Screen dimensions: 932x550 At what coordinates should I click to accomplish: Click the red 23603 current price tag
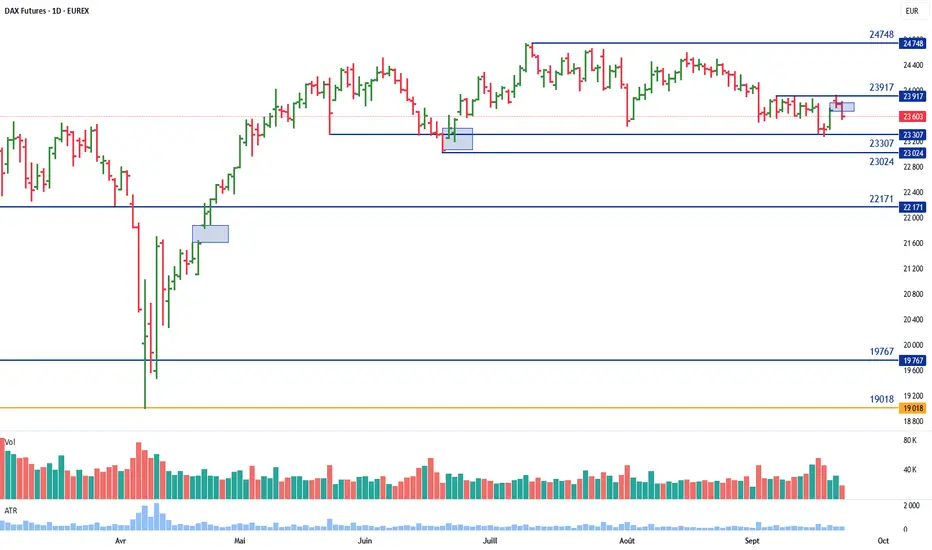pyautogui.click(x=912, y=117)
